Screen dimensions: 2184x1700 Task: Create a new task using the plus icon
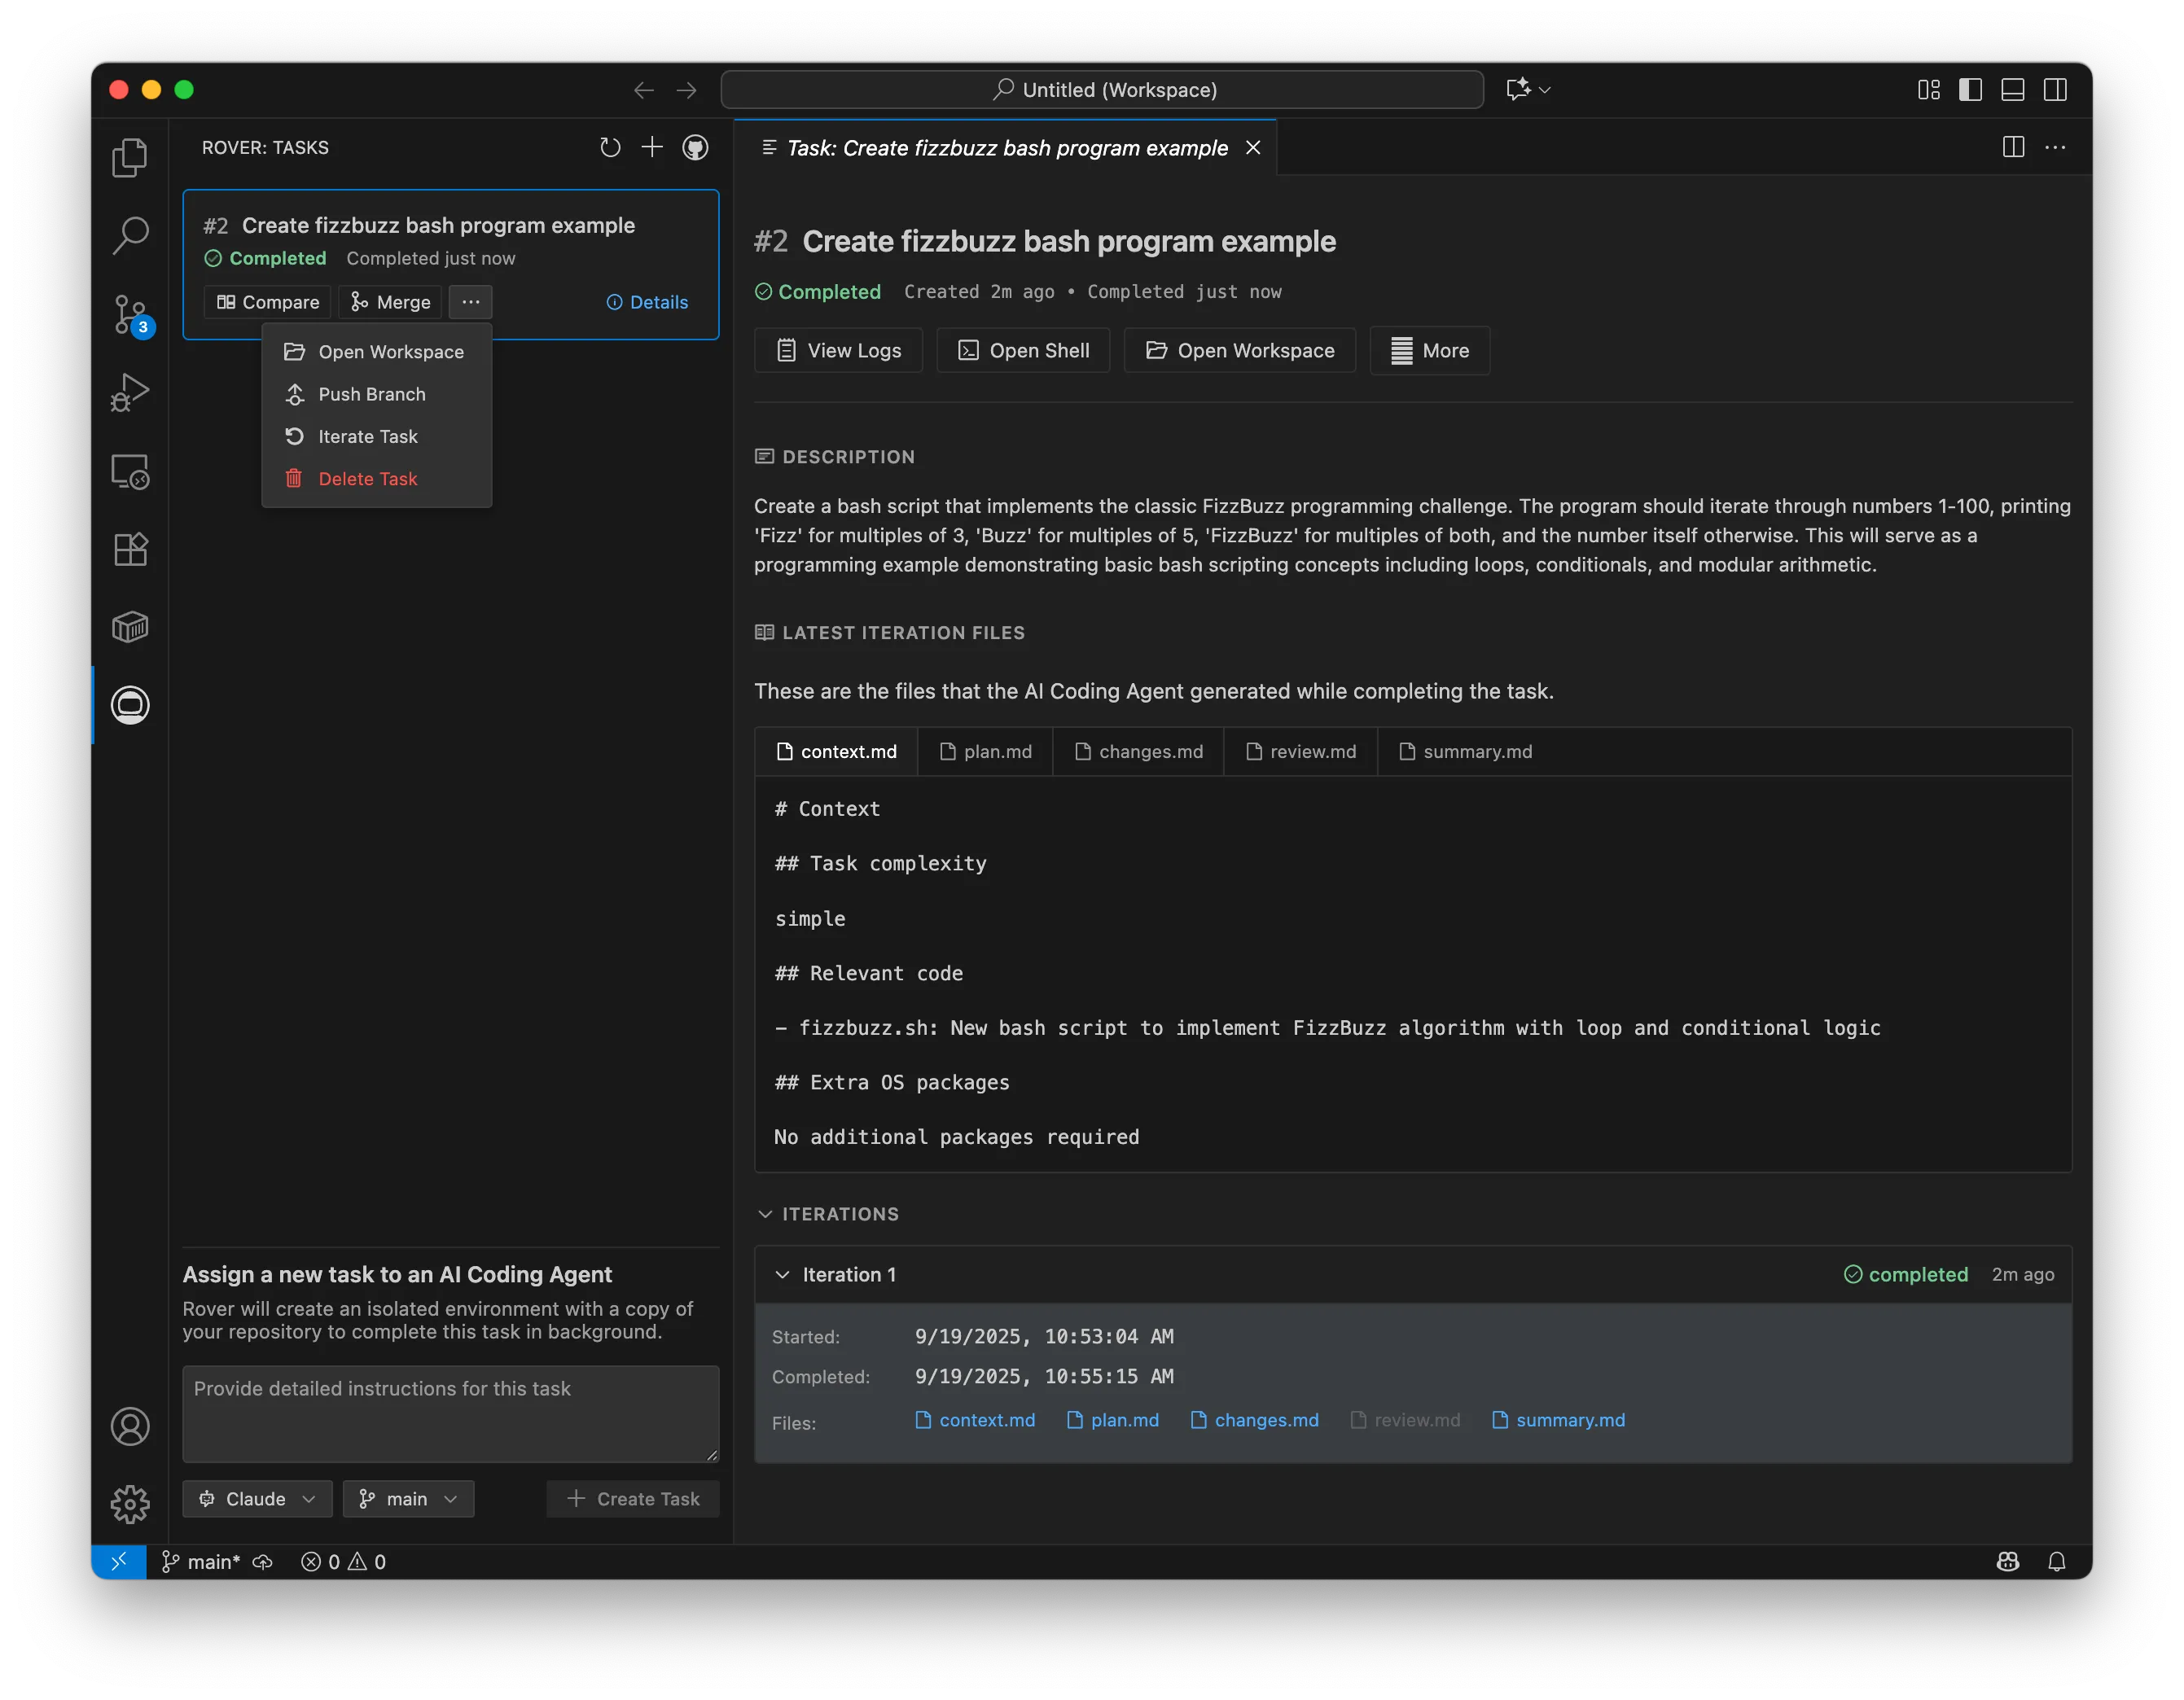(x=652, y=147)
